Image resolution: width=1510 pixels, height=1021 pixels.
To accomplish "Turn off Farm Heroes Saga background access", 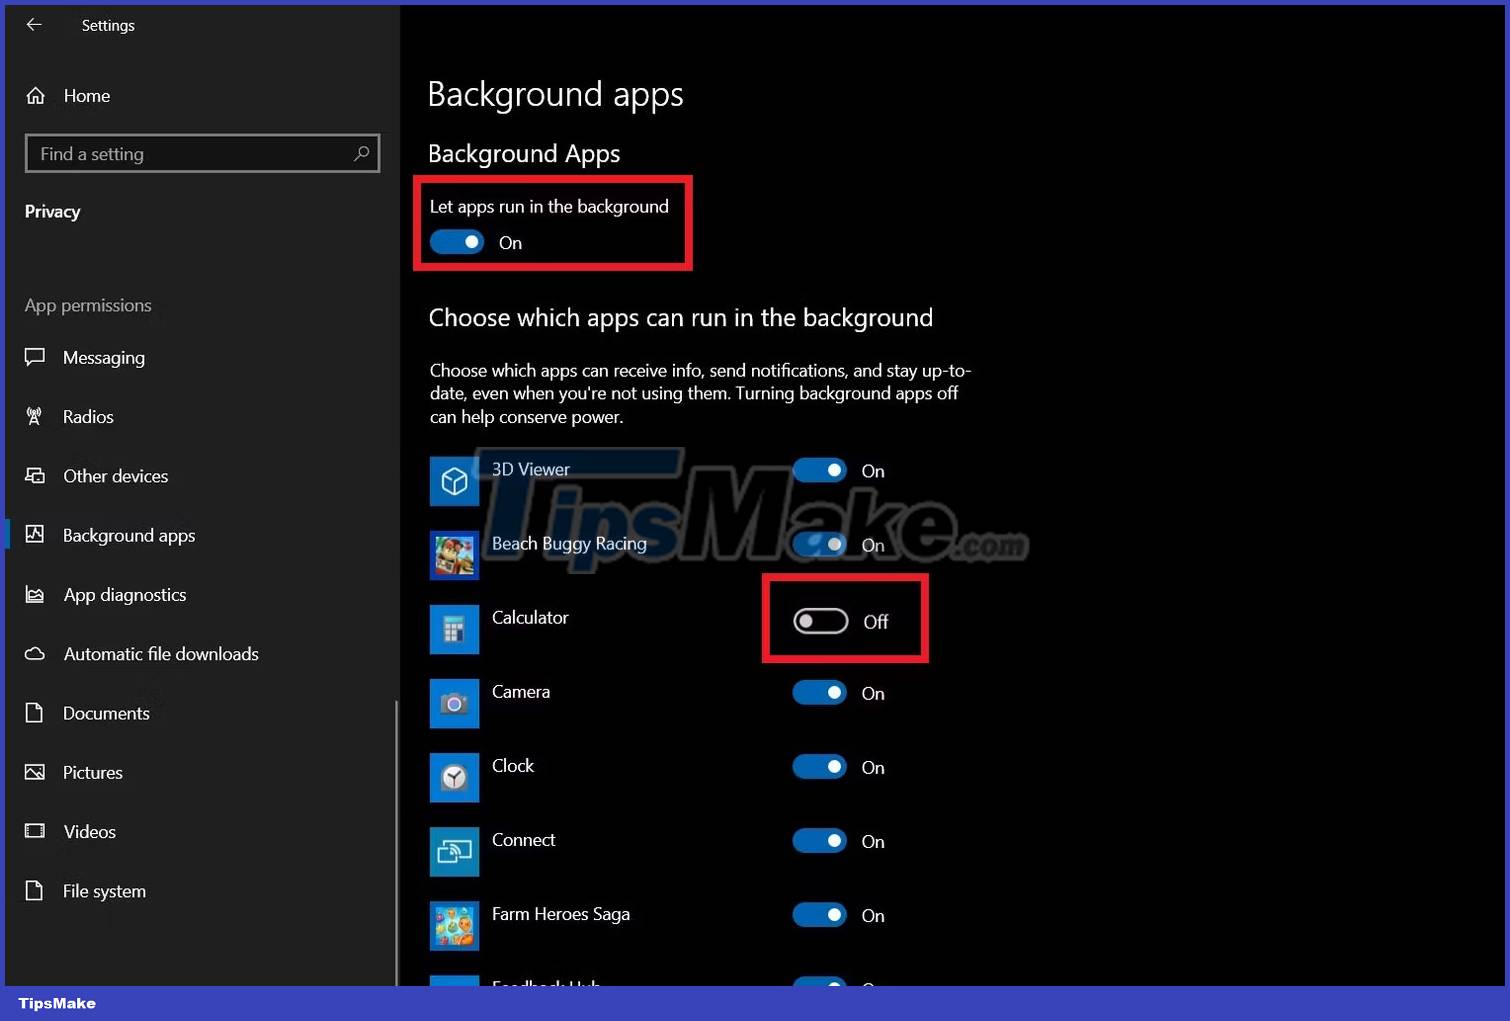I will (x=819, y=914).
